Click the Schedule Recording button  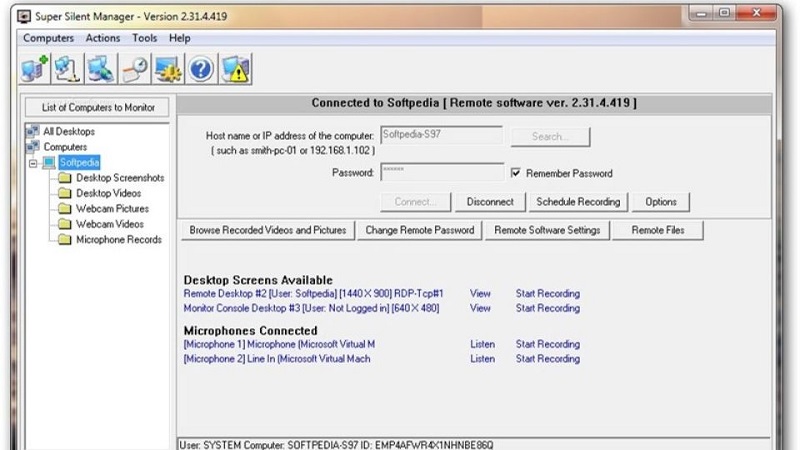pyautogui.click(x=578, y=201)
